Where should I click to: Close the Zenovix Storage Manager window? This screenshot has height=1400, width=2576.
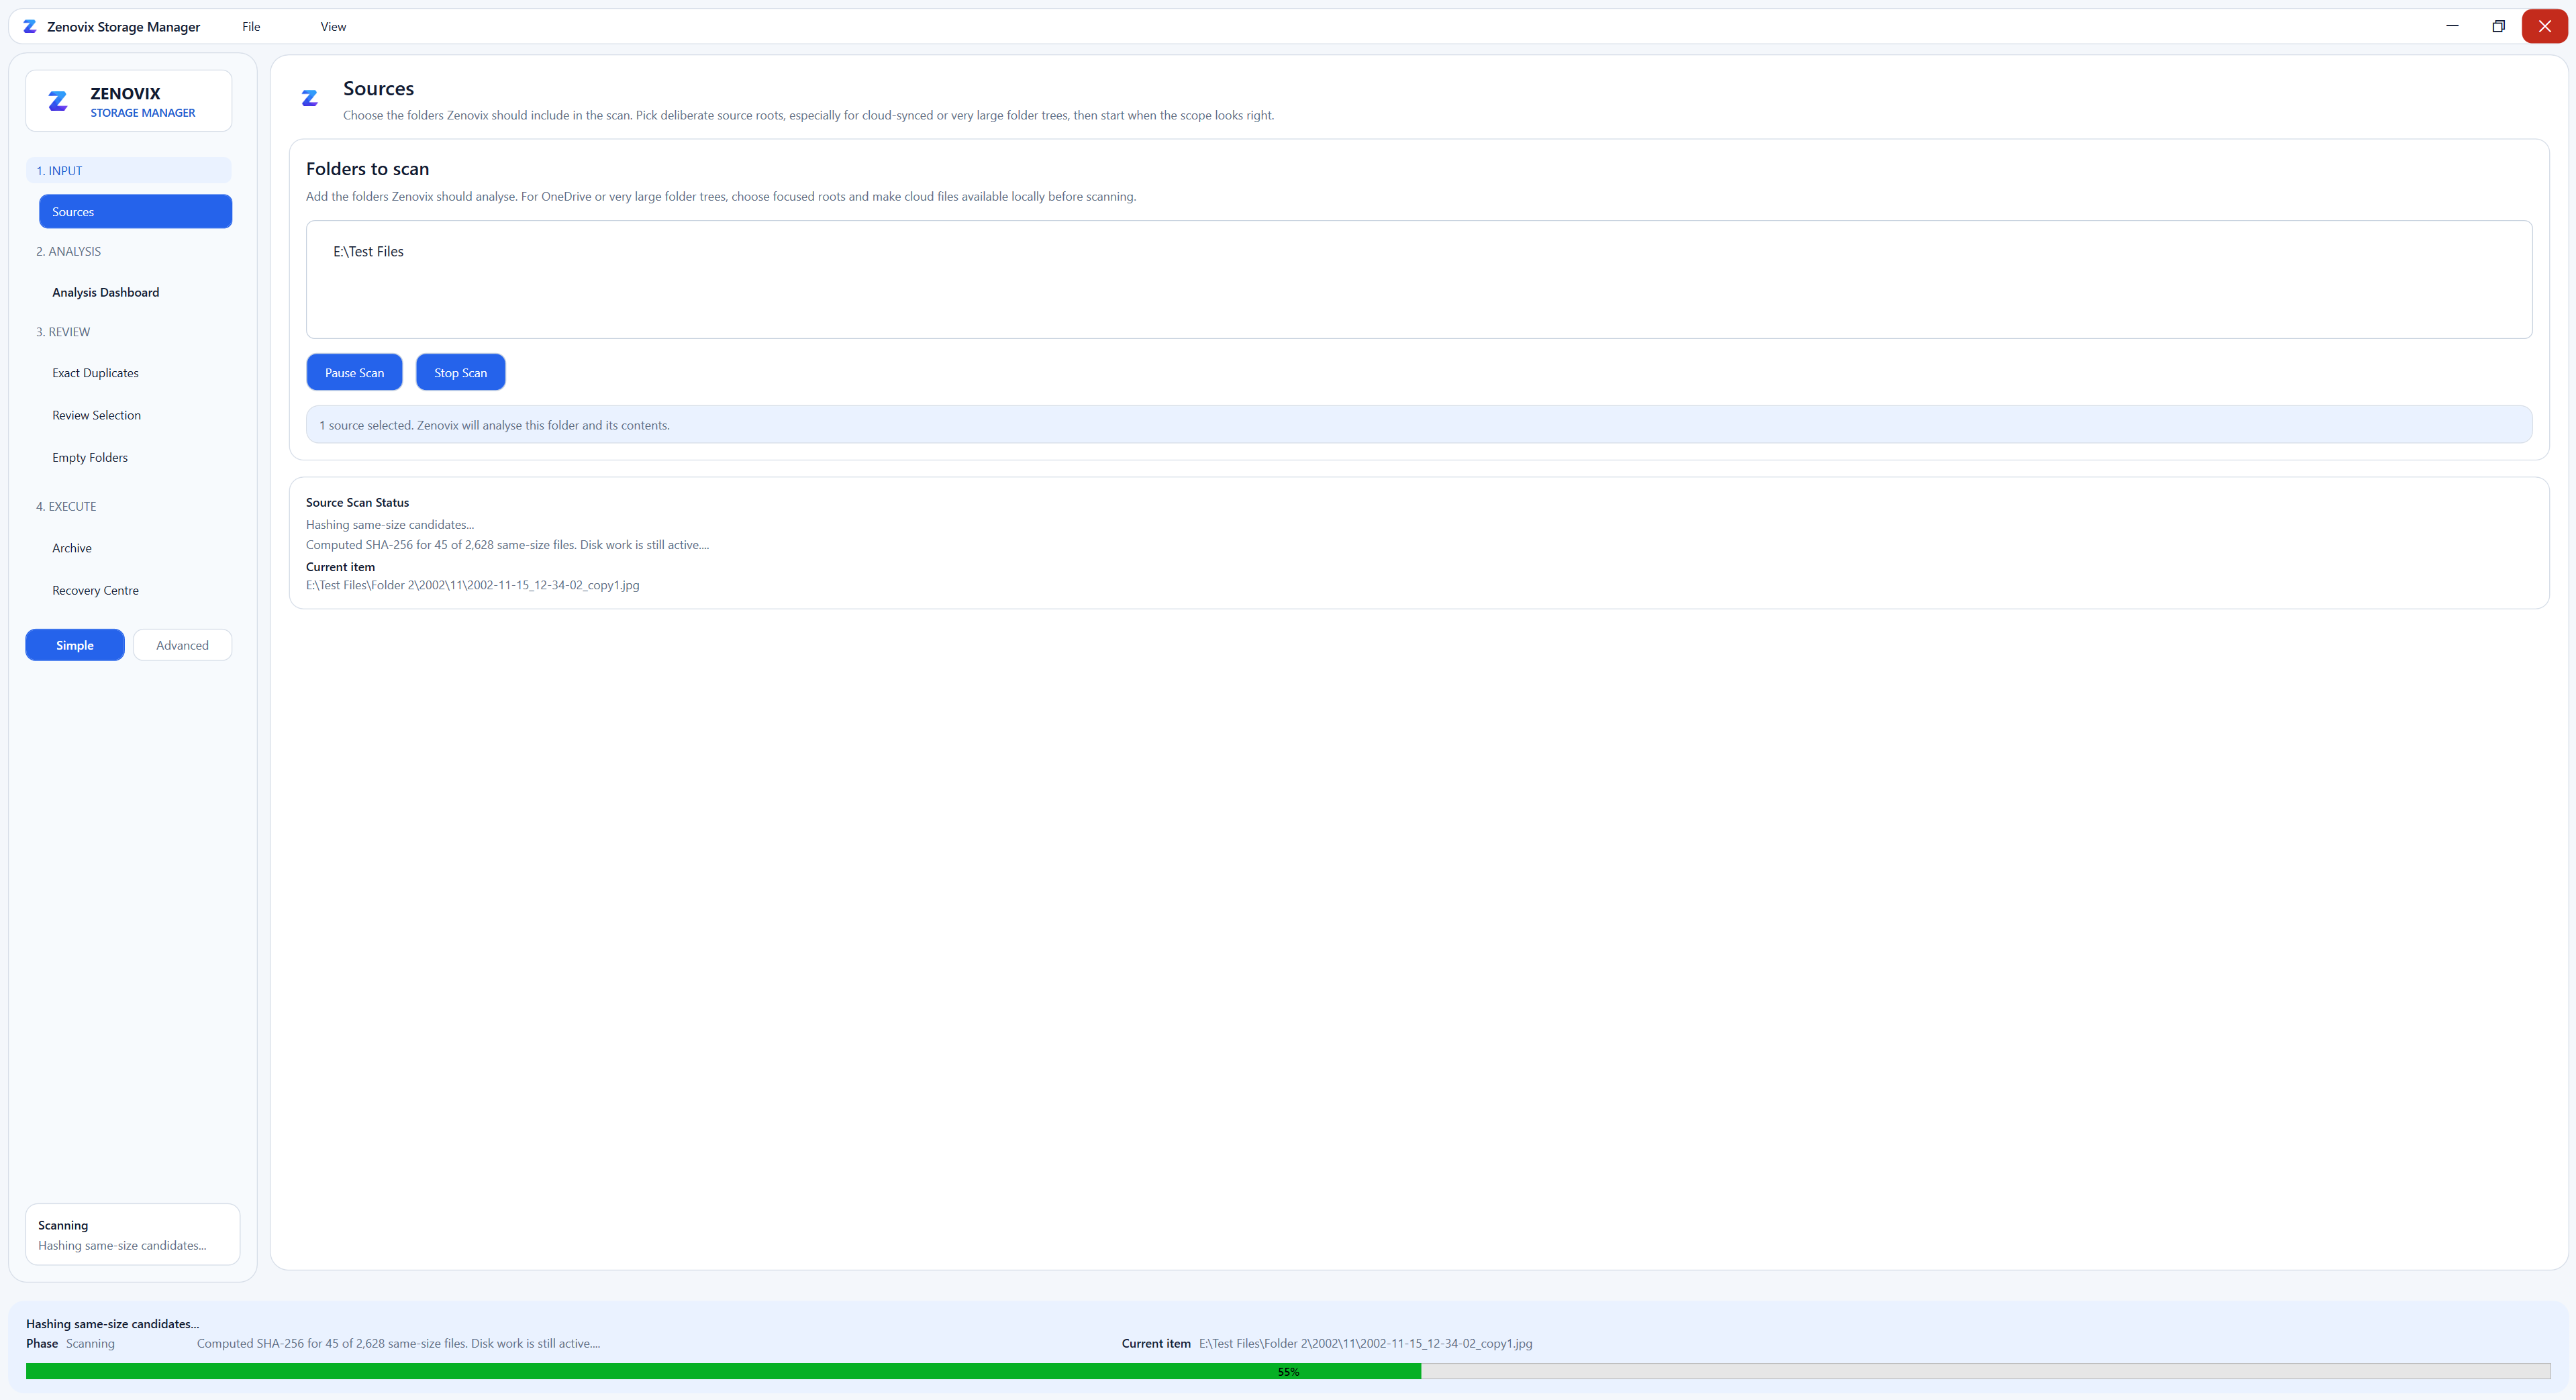click(2544, 26)
